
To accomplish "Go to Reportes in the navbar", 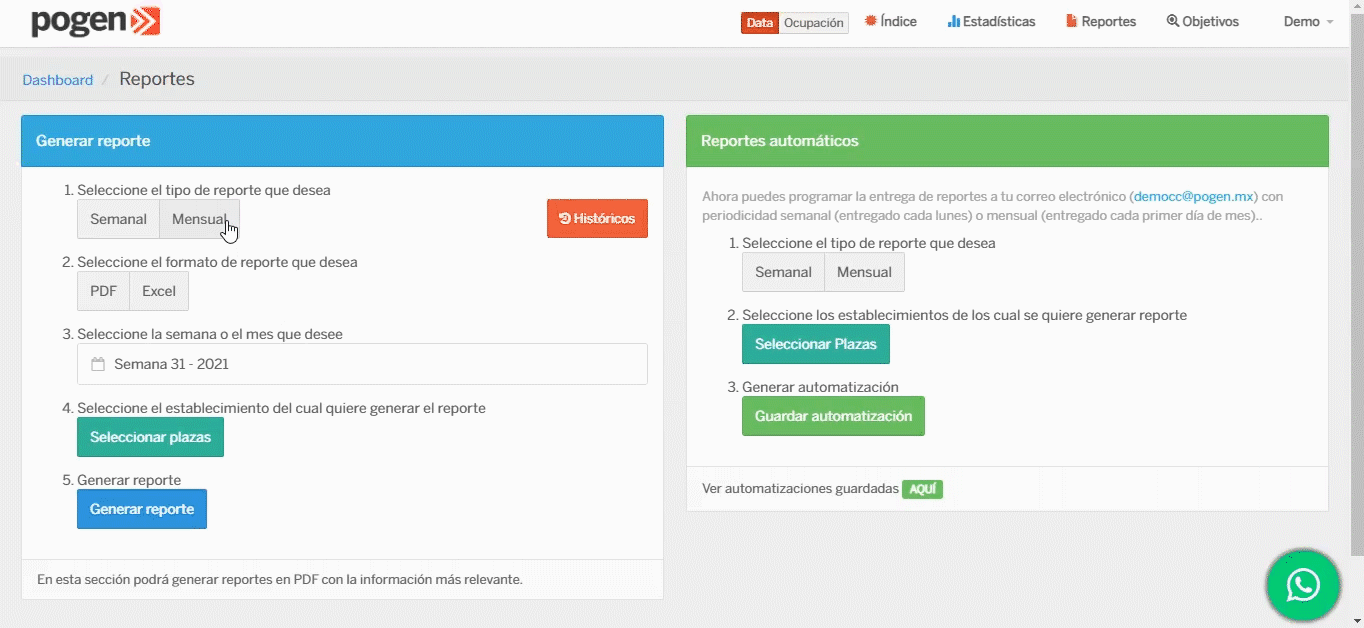I will [x=1100, y=22].
